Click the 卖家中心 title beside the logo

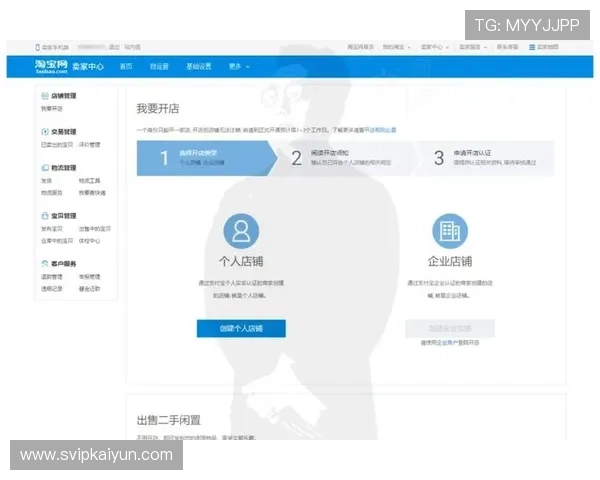tap(88, 67)
